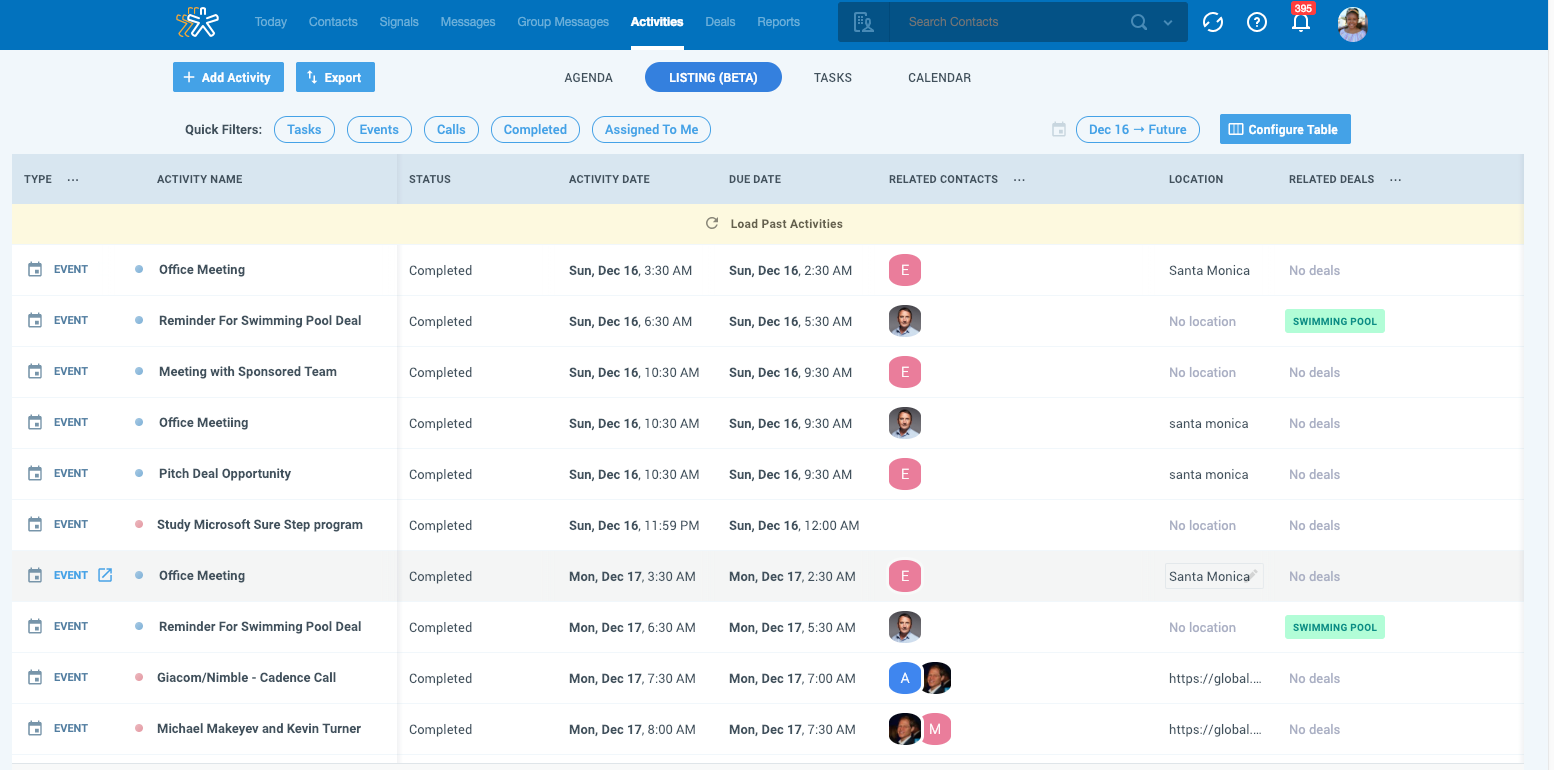Select the SWIMMING POOL green deal tag

pos(1334,321)
